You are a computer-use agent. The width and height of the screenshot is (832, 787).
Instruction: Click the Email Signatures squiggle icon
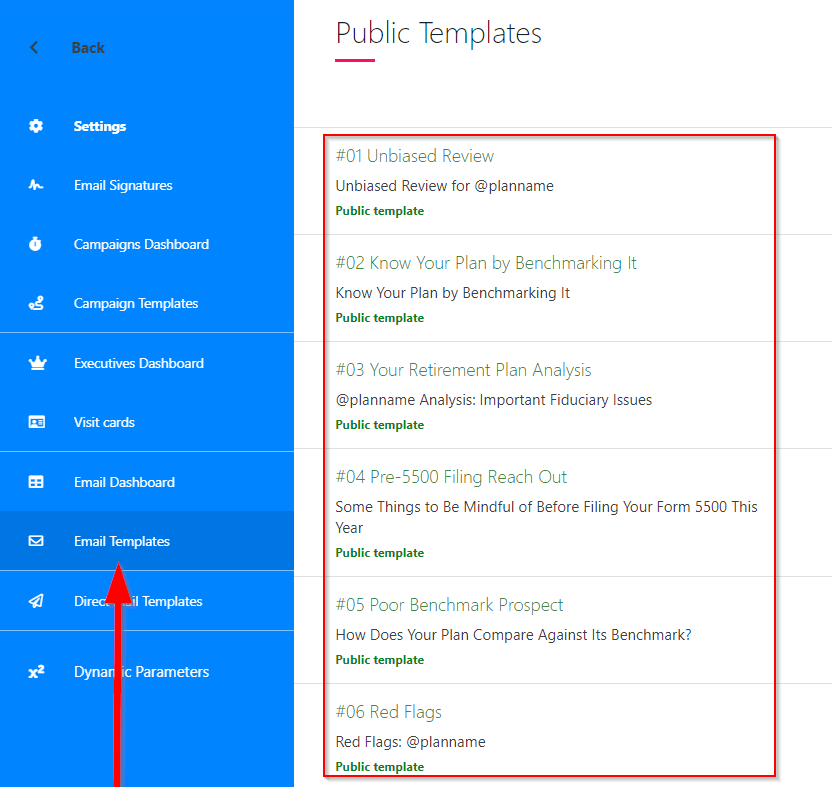(36, 185)
